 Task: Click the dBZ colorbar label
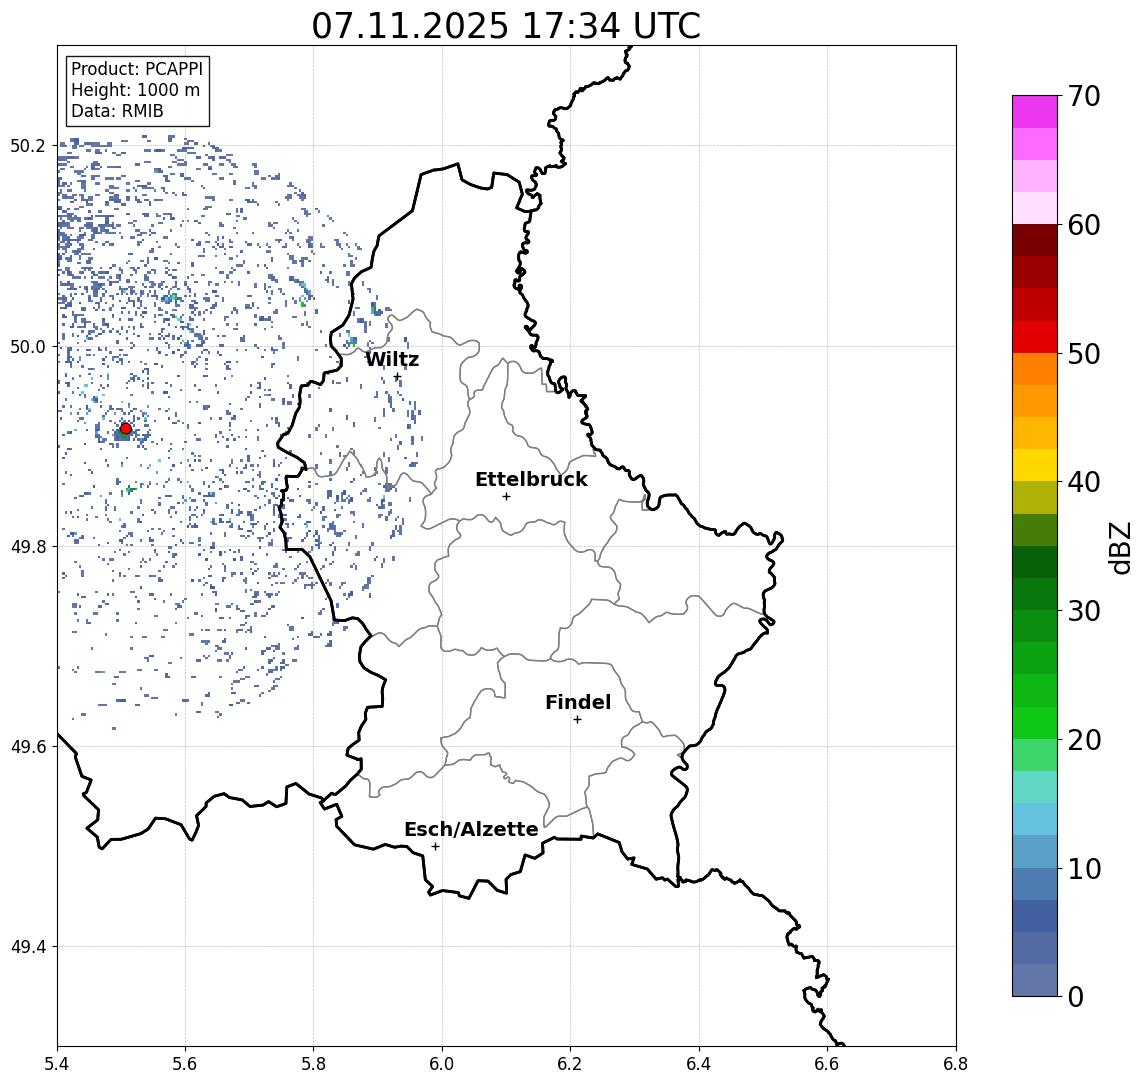coord(1119,548)
